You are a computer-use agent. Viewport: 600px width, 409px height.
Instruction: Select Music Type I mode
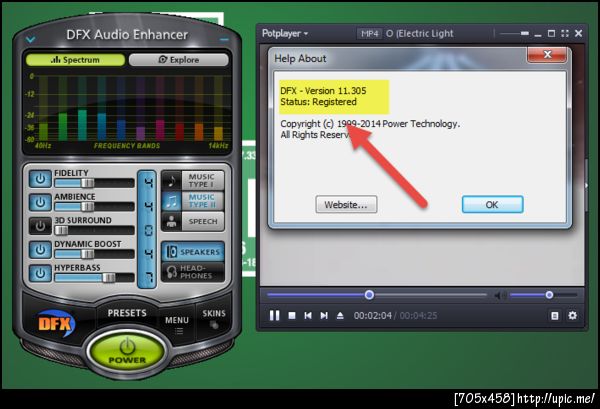tap(193, 181)
